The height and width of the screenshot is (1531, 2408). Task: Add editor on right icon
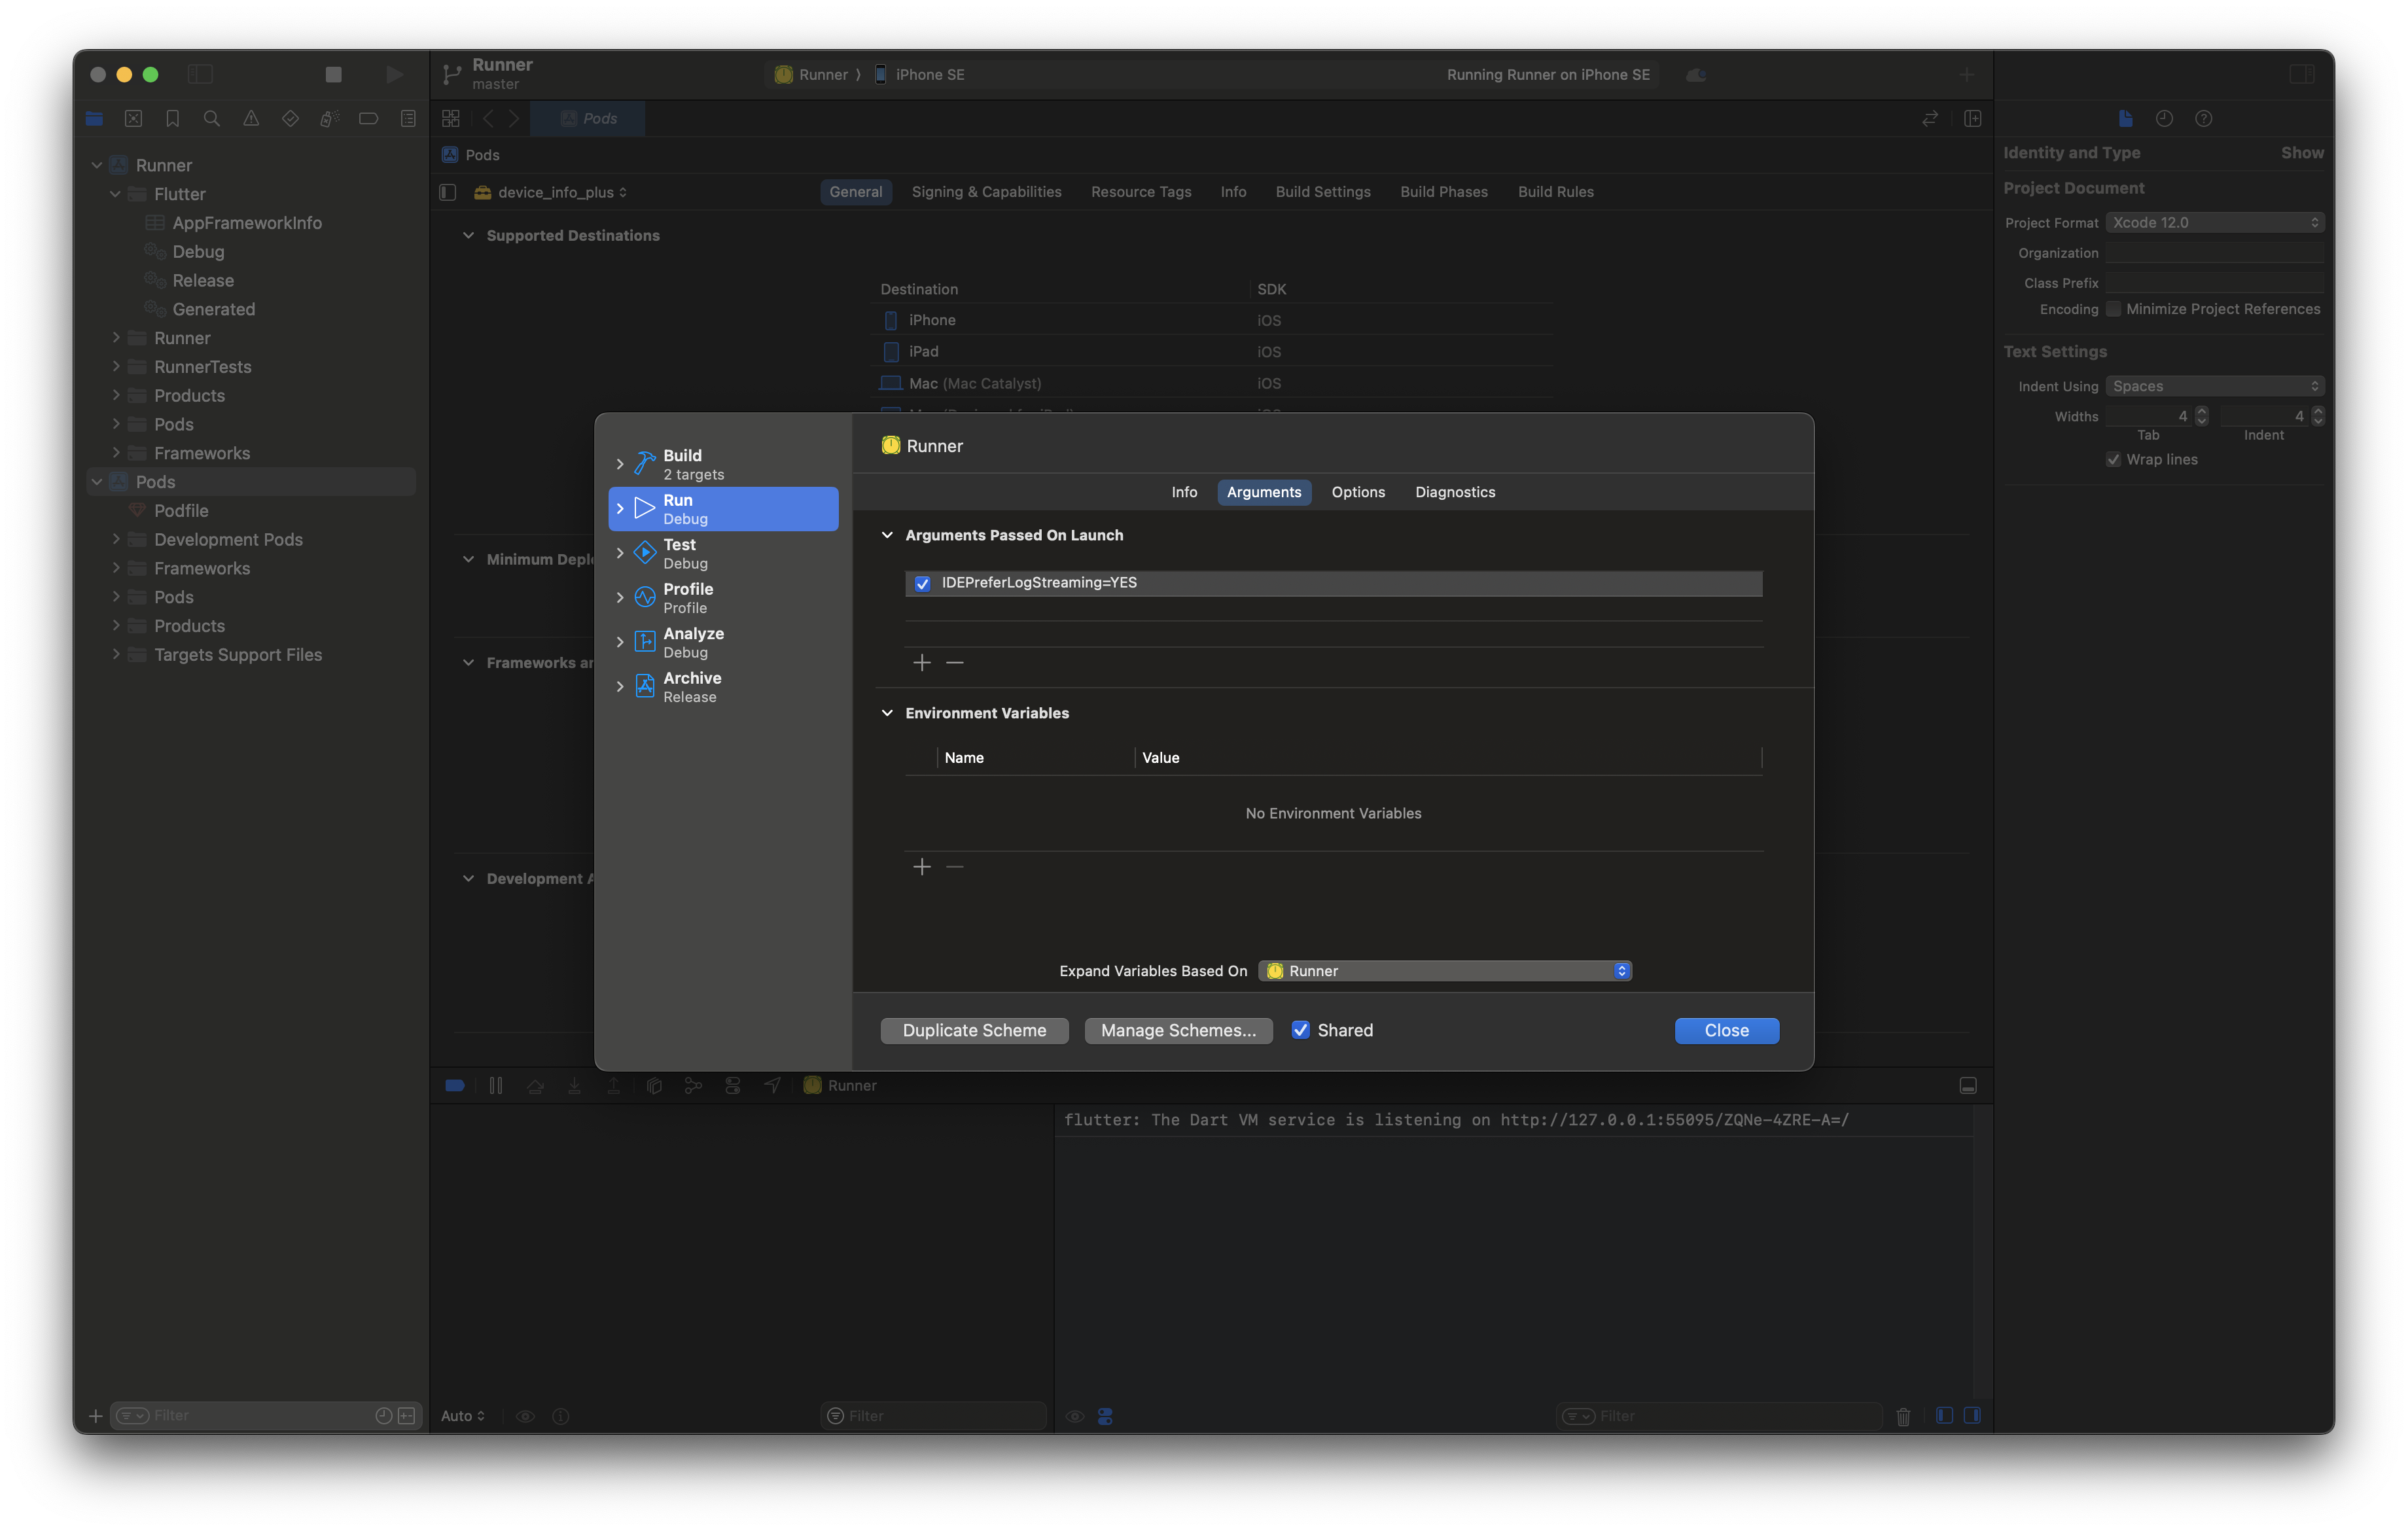click(x=1973, y=118)
